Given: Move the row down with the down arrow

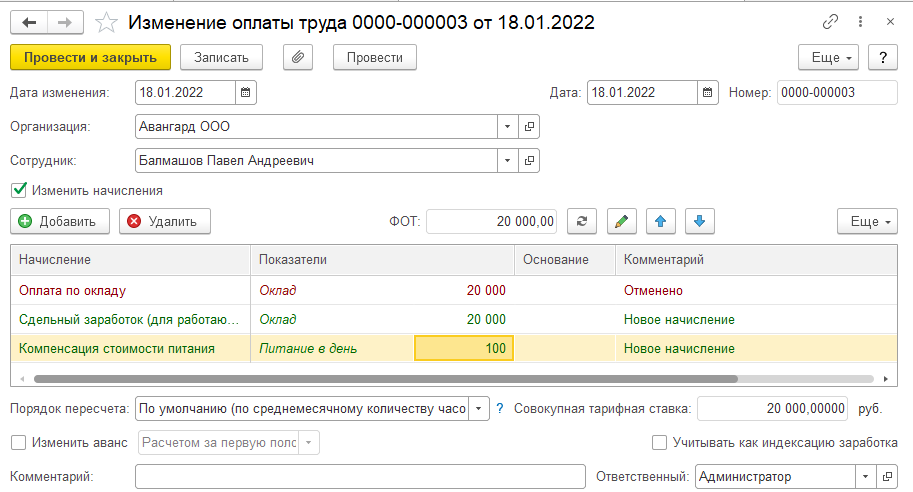Looking at the screenshot, I should (699, 221).
